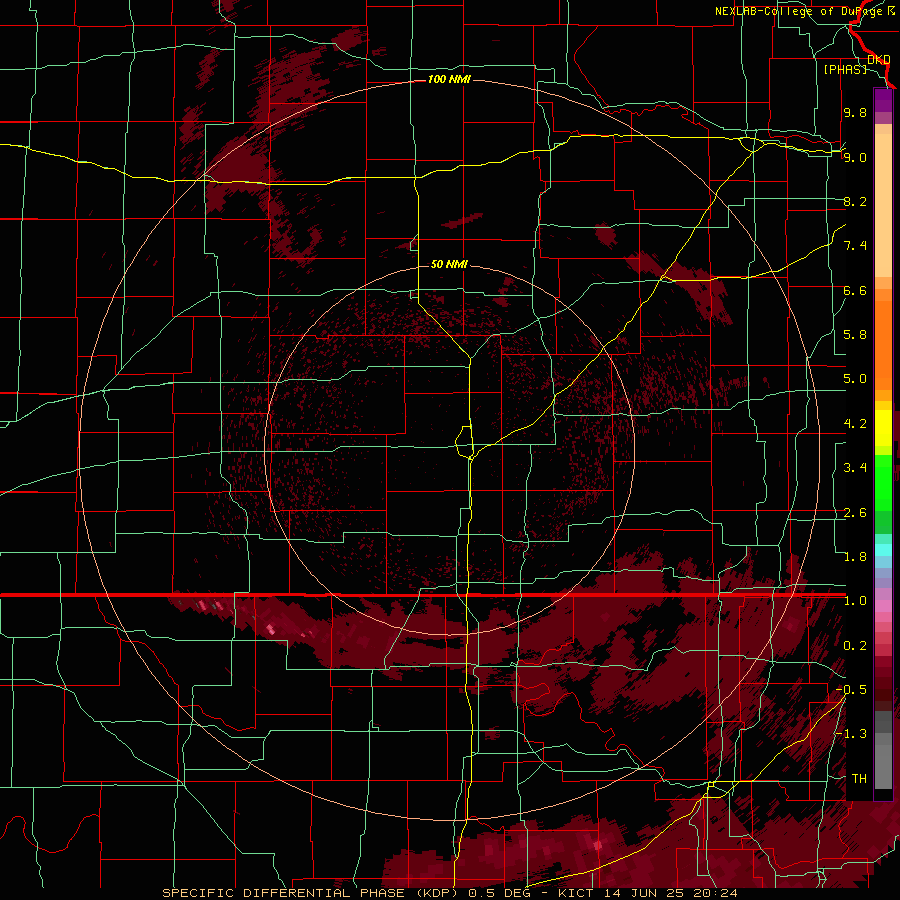The height and width of the screenshot is (900, 900).
Task: Click the 4.2 scale value label
Action: [x=855, y=424]
